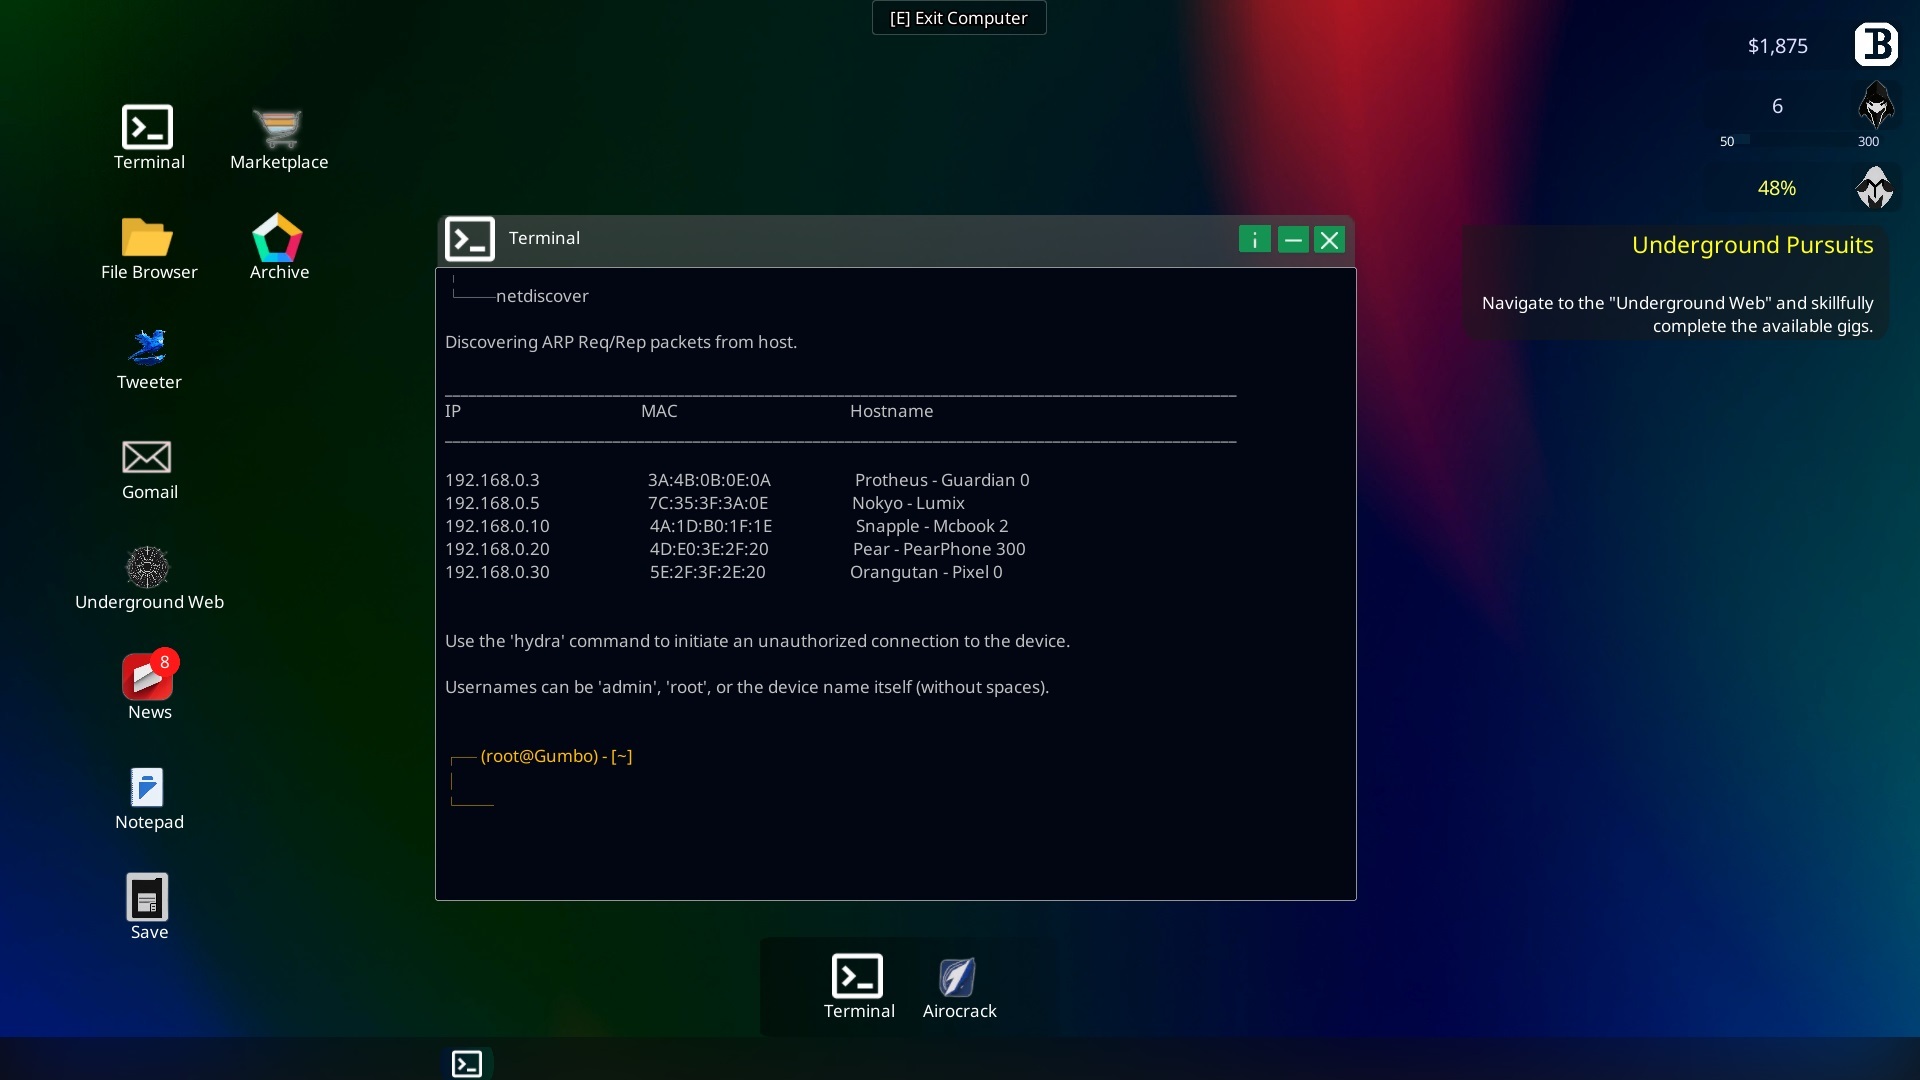
Task: Toggle Save application open
Action: pos(149,907)
